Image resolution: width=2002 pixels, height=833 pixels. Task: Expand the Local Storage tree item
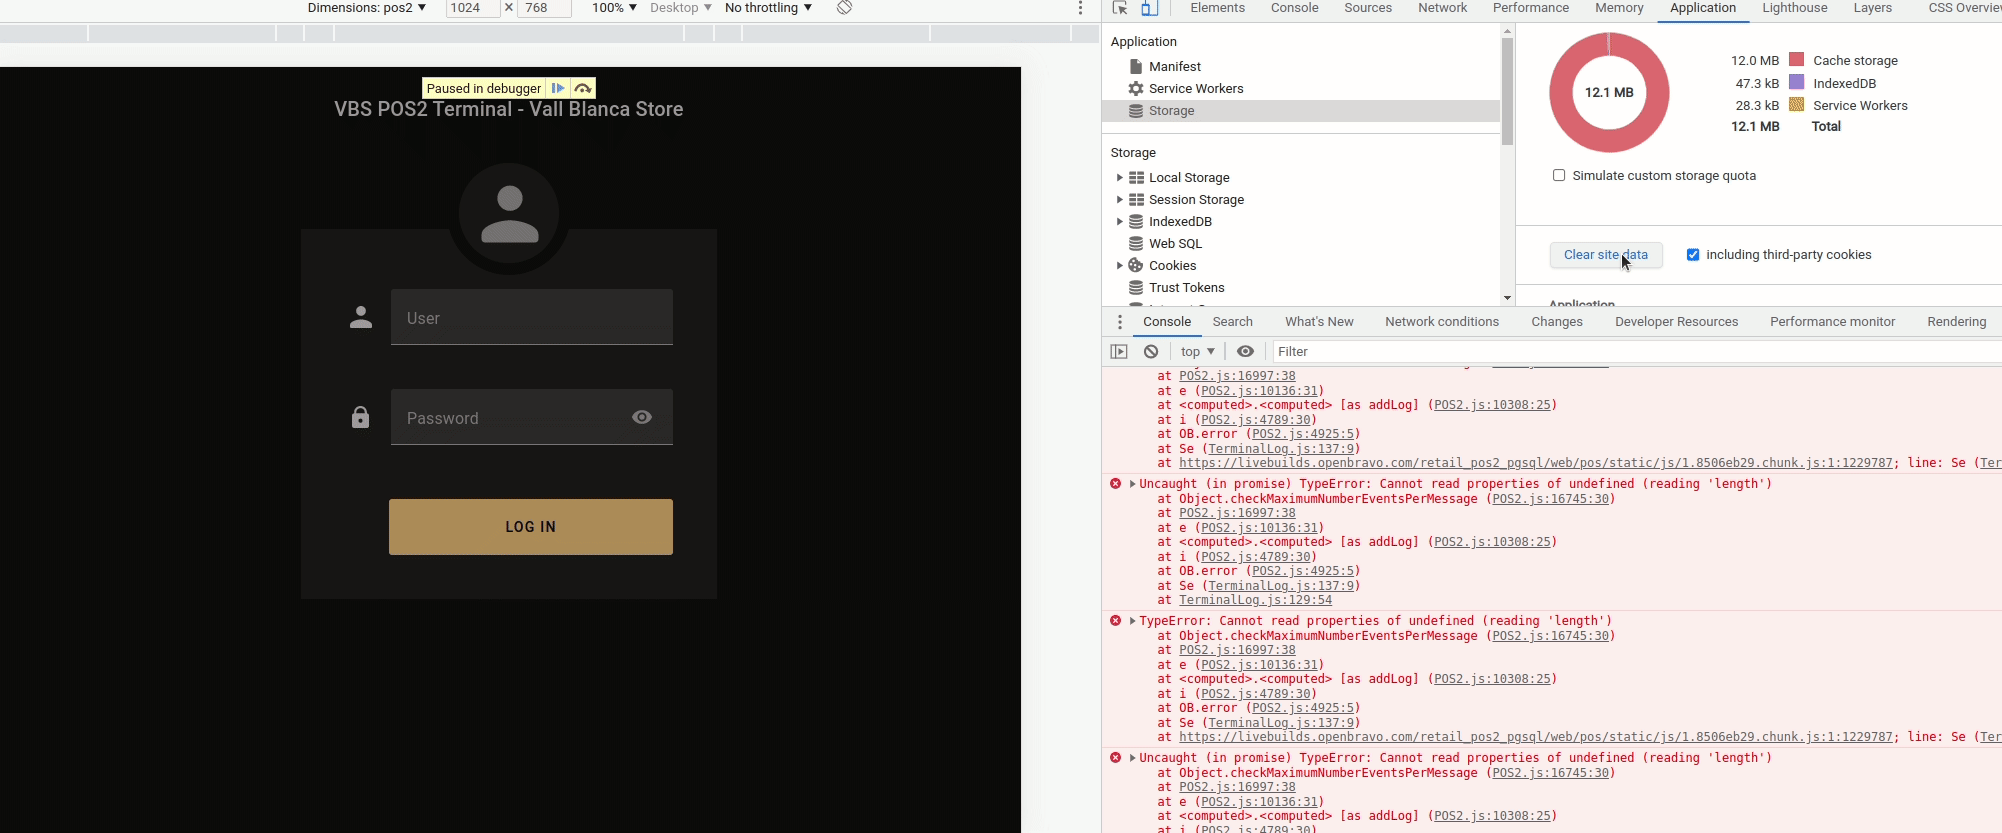1119,178
